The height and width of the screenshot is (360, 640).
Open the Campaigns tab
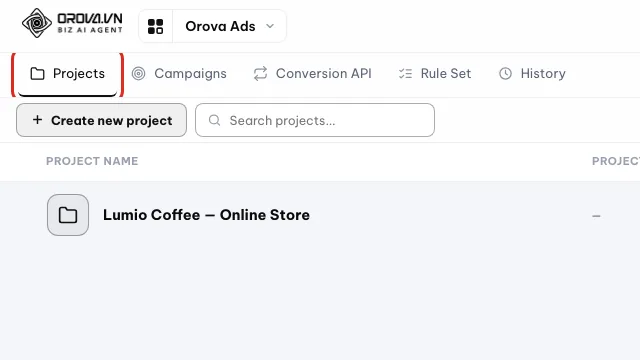coord(179,74)
